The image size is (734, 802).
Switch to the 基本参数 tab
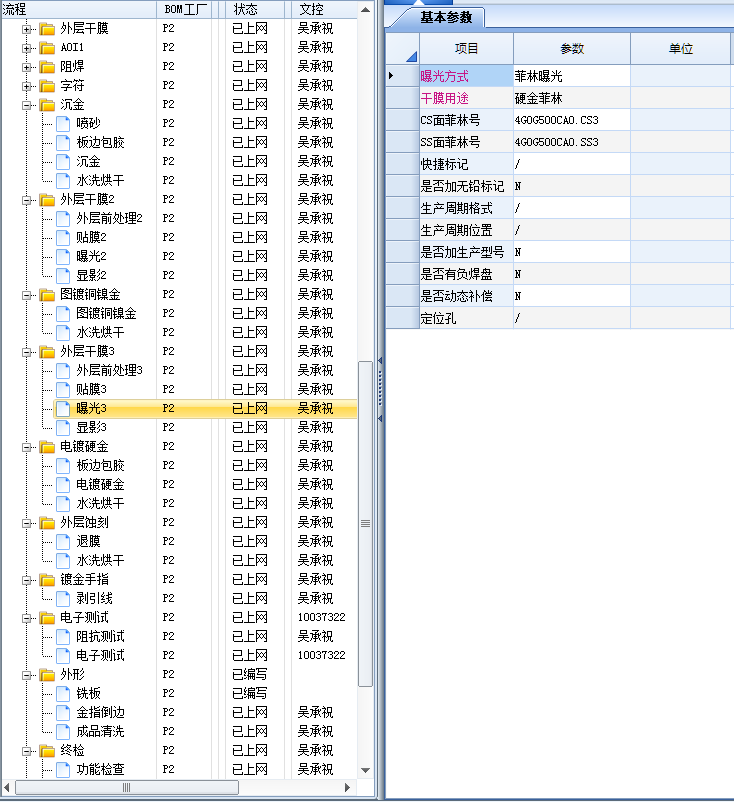(x=446, y=17)
